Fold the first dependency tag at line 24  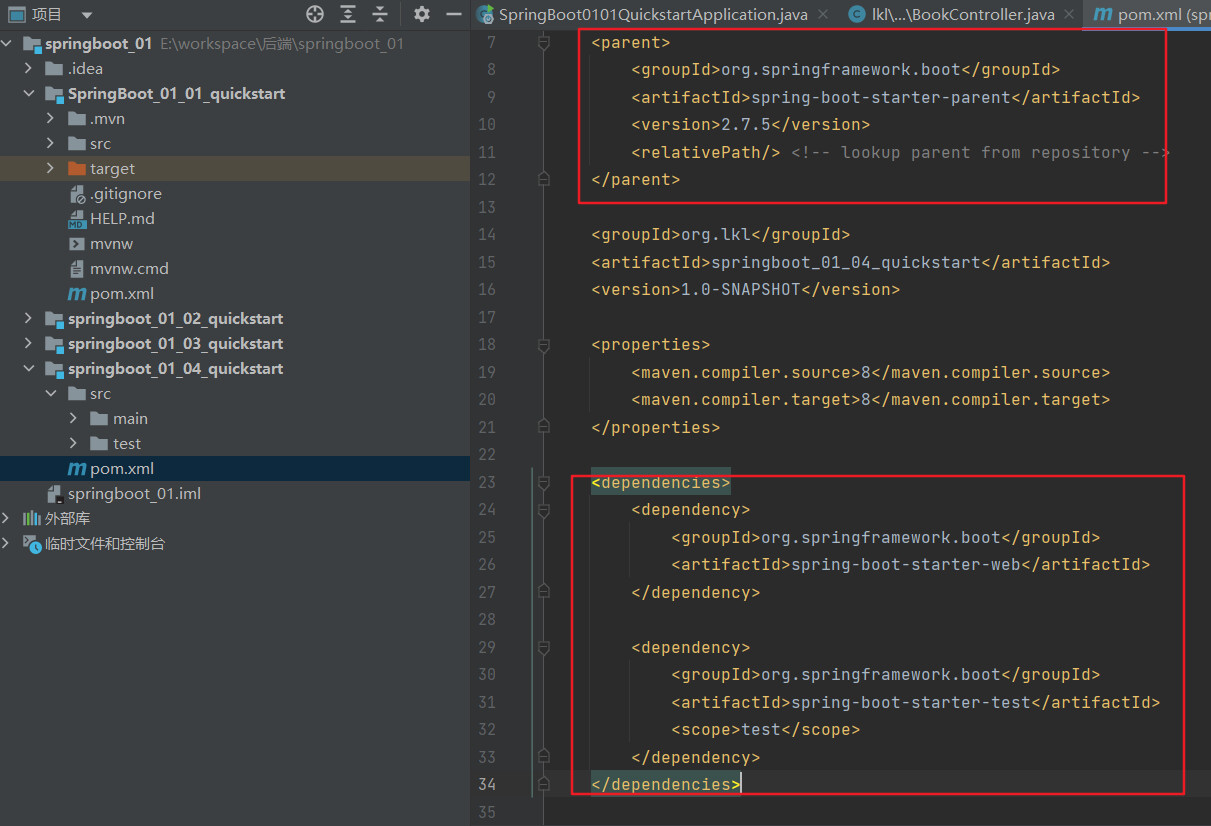543,510
